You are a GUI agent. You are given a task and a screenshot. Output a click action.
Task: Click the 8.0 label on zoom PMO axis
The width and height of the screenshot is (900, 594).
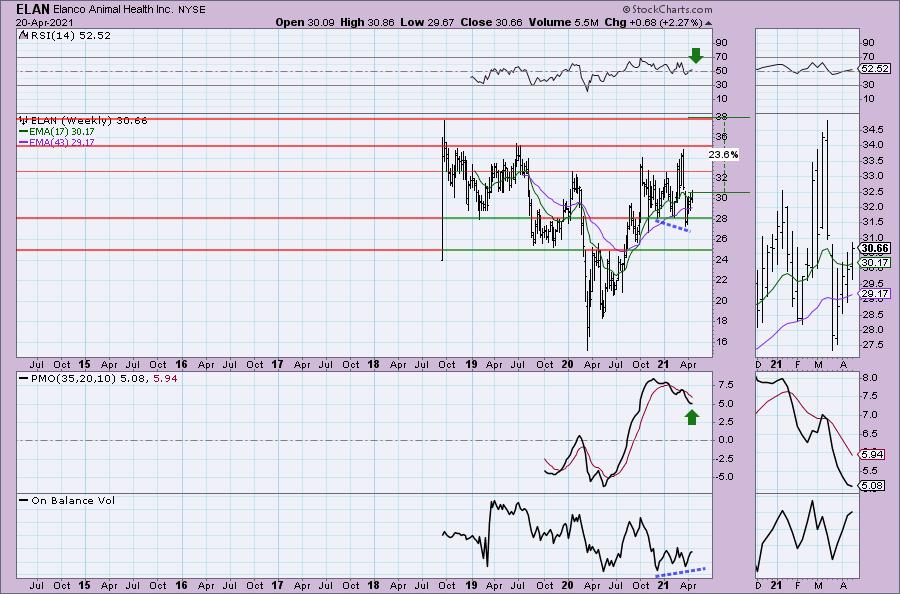click(870, 378)
